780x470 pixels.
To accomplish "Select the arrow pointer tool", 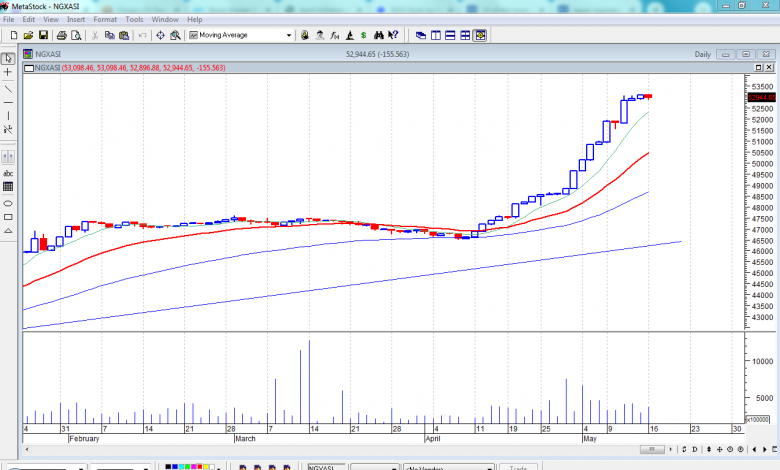I will pos(9,58).
